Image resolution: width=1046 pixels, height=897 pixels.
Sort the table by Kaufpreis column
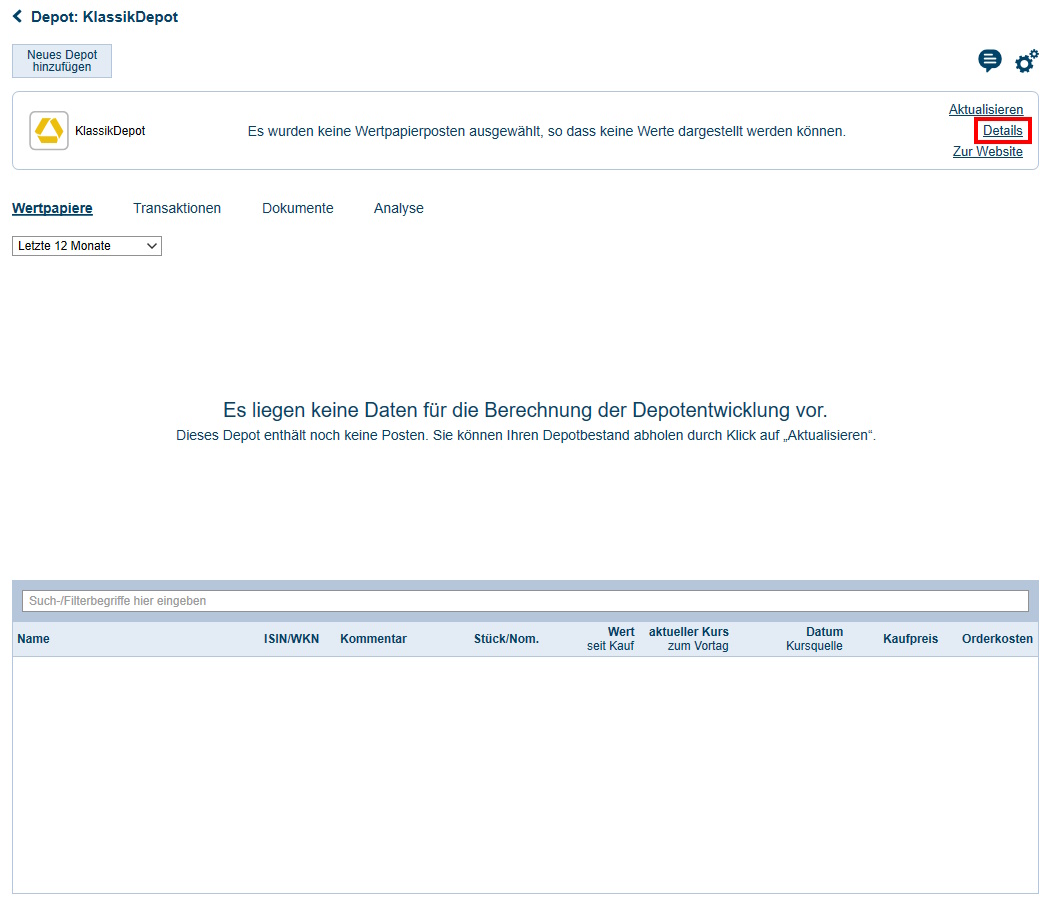click(910, 638)
